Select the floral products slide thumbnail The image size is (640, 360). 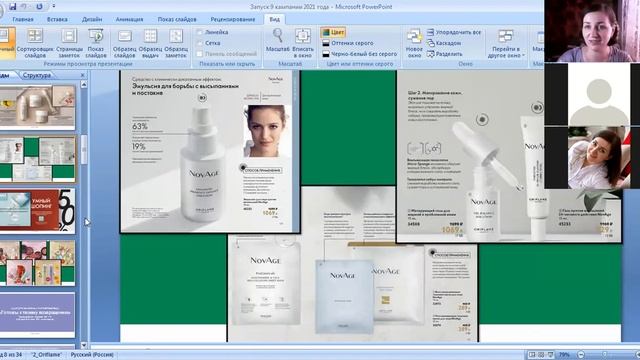[x=38, y=262]
